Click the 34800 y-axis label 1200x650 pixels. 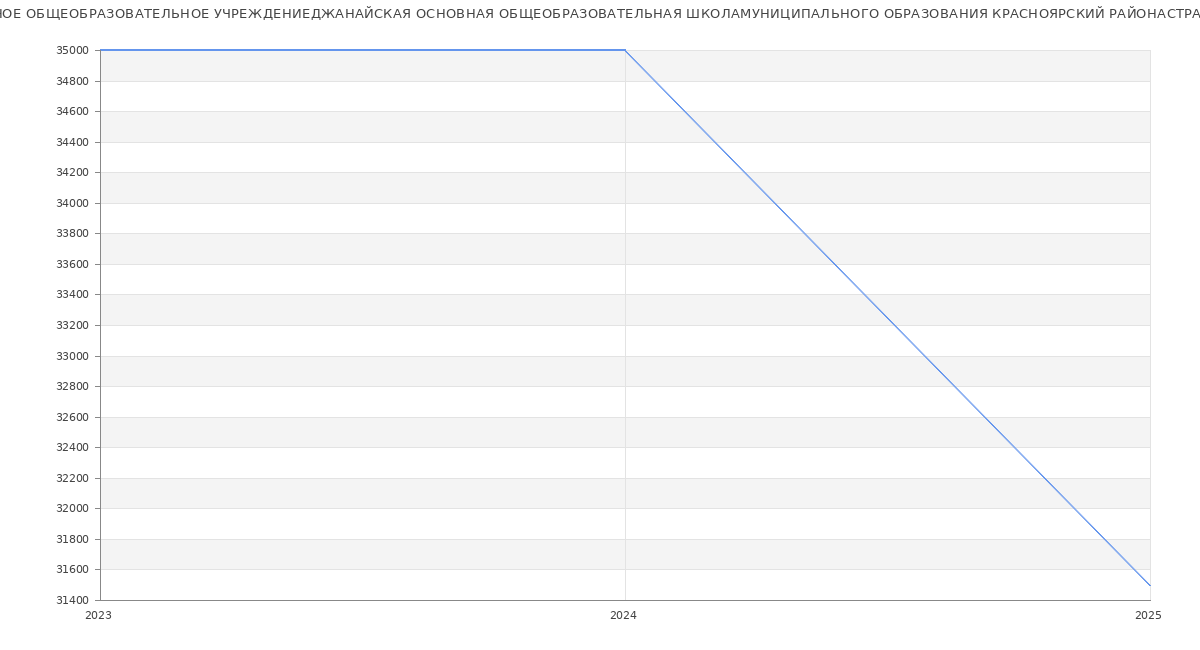72,81
